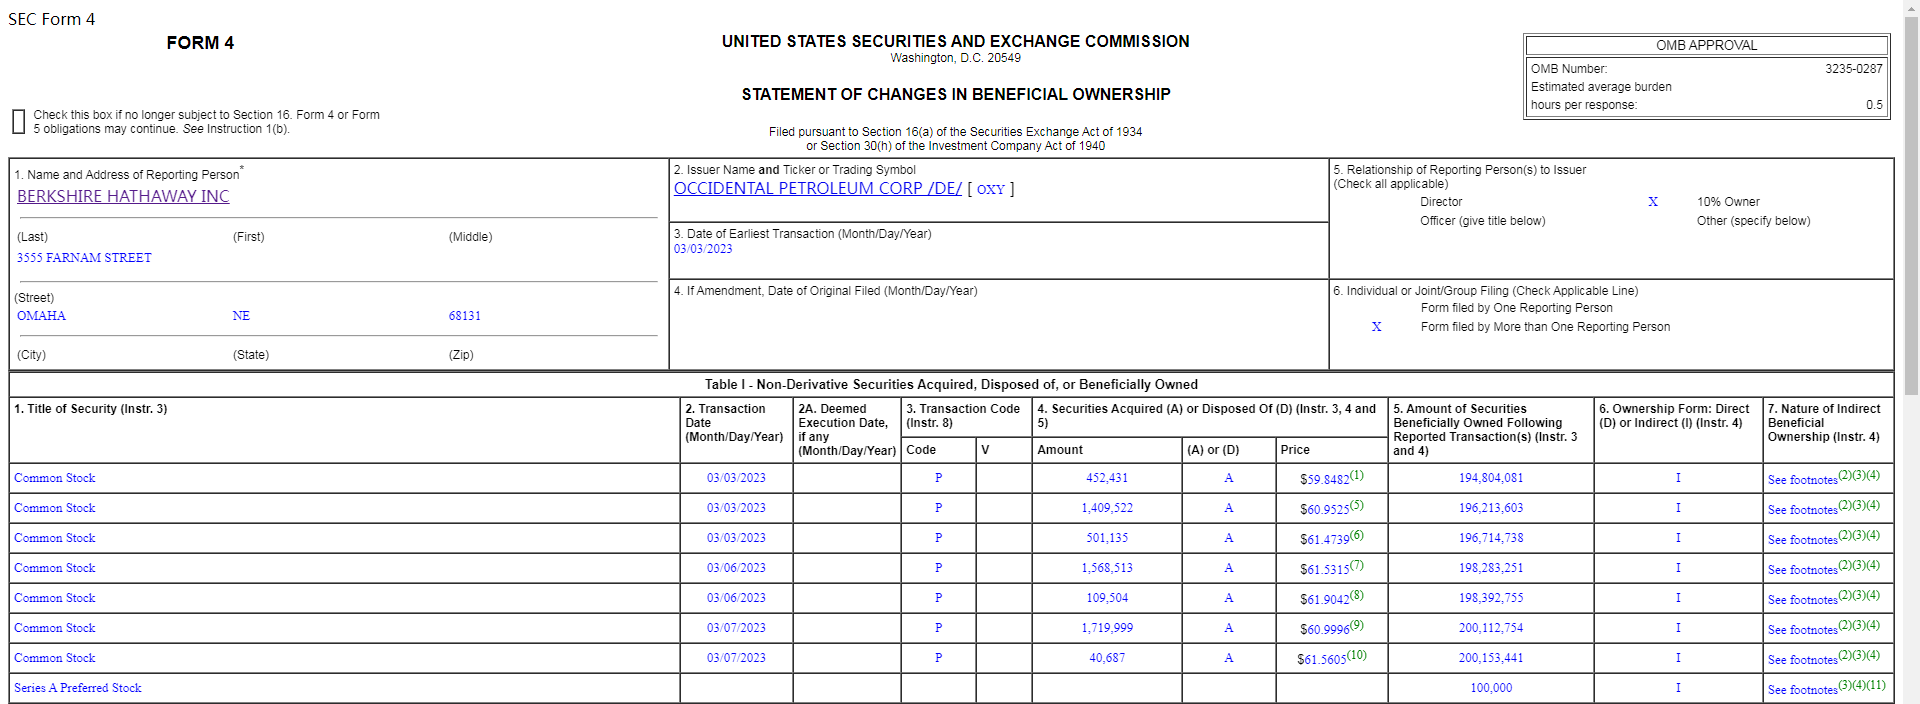Click footnote (6) beside price $61.4739
The height and width of the screenshot is (704, 1920).
(1357, 535)
